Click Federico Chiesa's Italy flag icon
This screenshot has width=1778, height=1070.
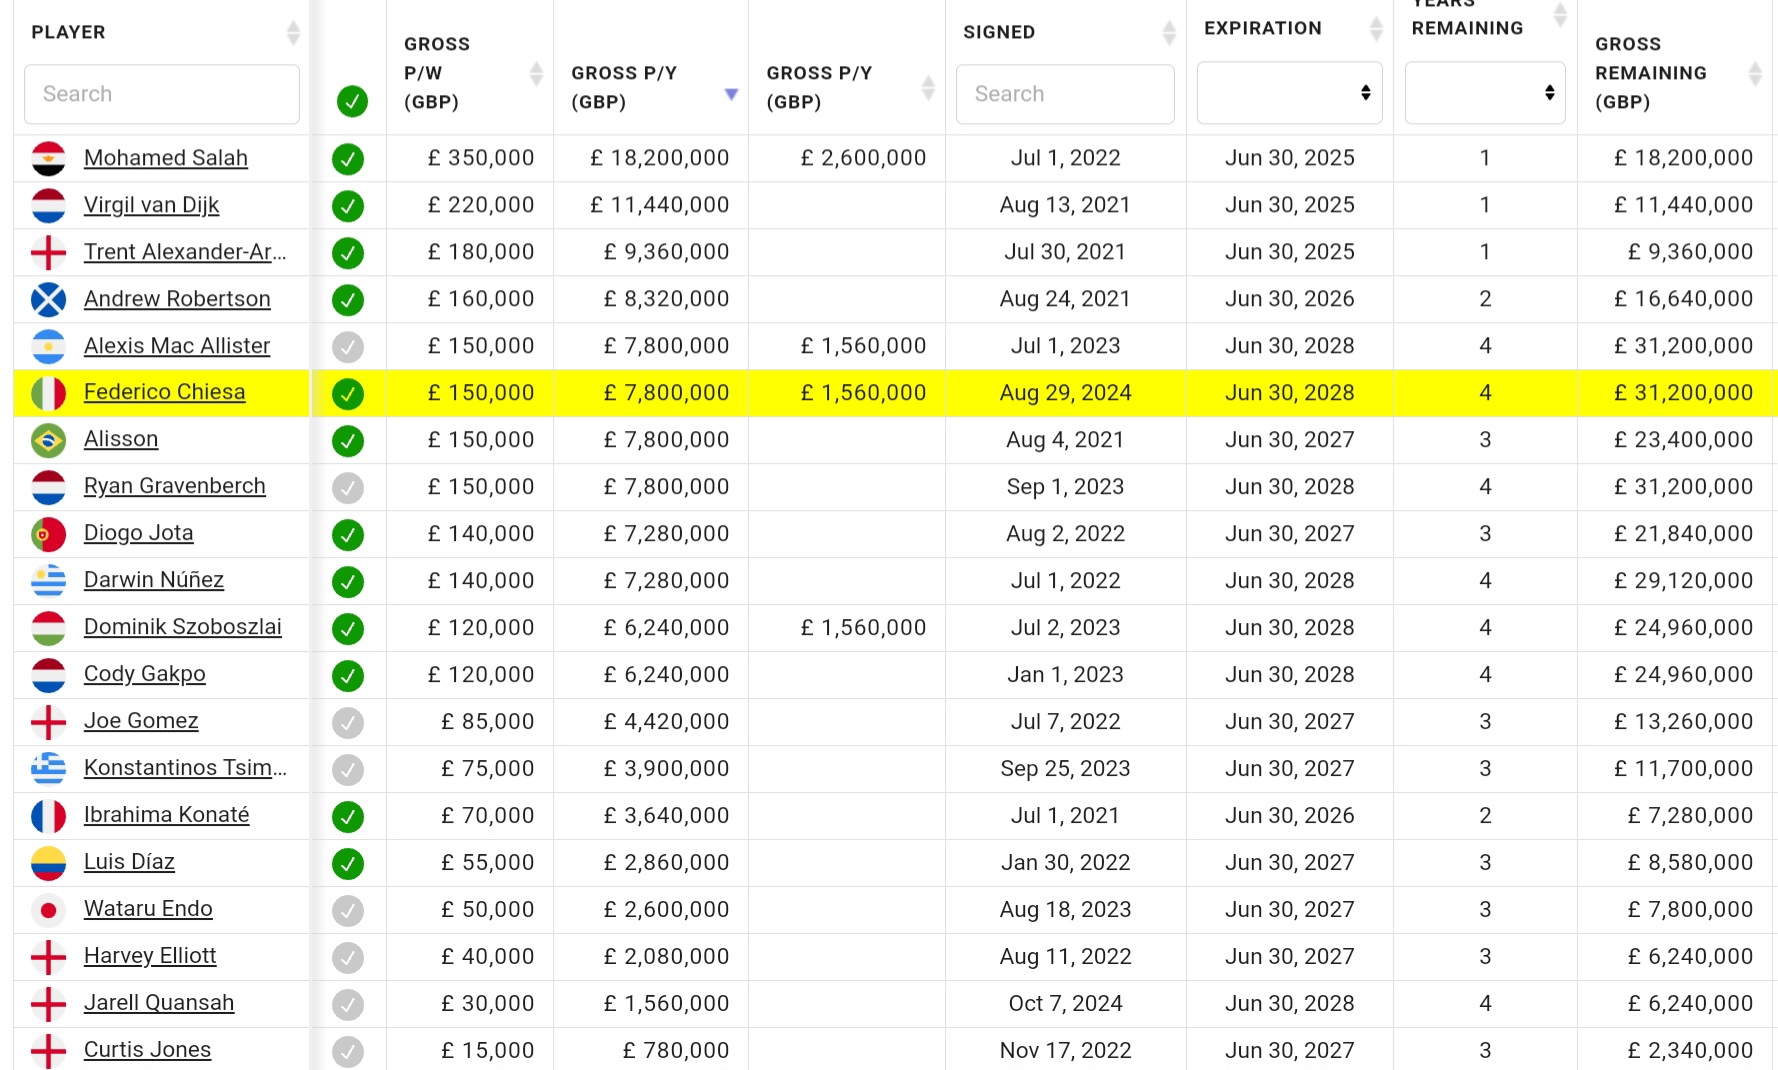[48, 393]
